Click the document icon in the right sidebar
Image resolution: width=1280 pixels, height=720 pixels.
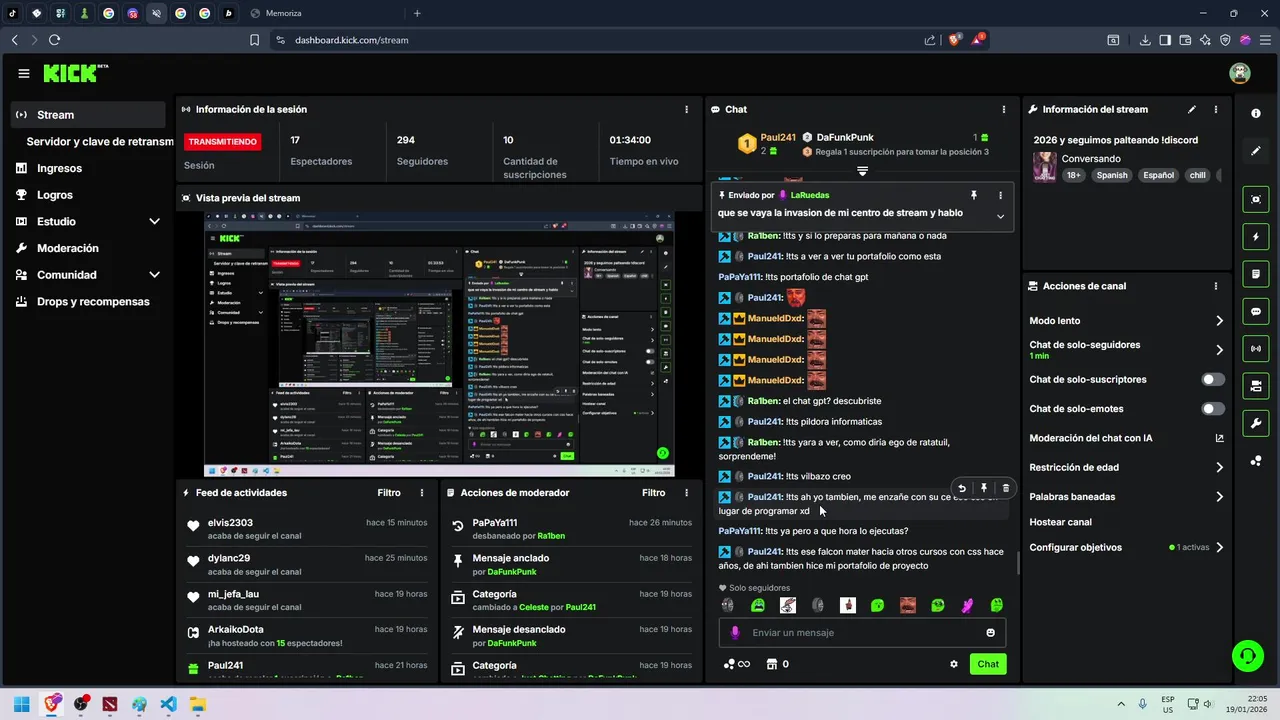(1256, 274)
